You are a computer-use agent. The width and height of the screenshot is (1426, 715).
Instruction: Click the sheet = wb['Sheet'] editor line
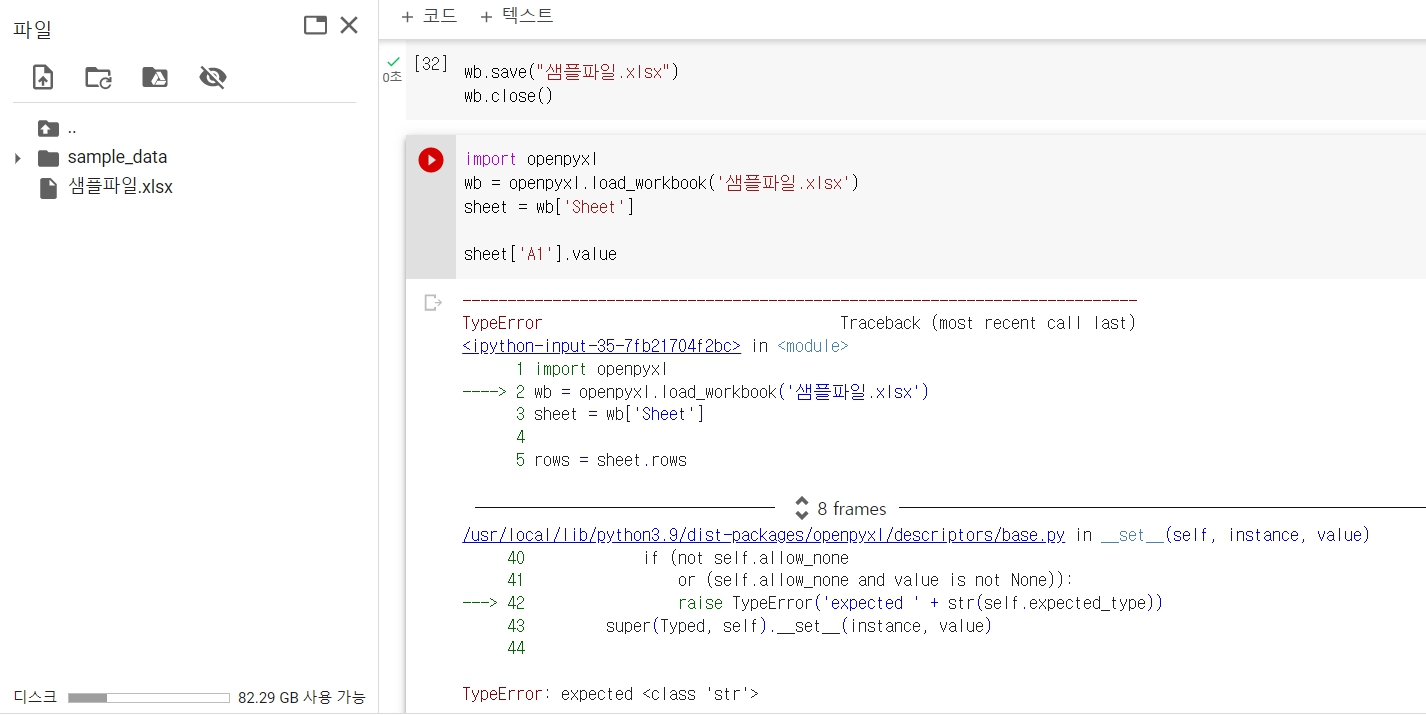[549, 207]
